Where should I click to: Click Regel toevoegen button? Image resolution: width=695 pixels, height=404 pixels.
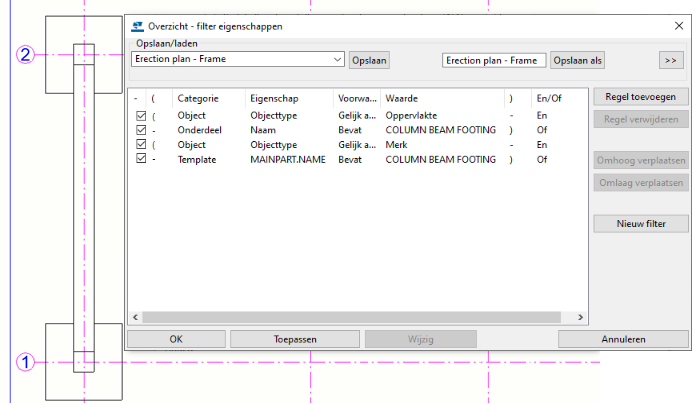point(640,97)
